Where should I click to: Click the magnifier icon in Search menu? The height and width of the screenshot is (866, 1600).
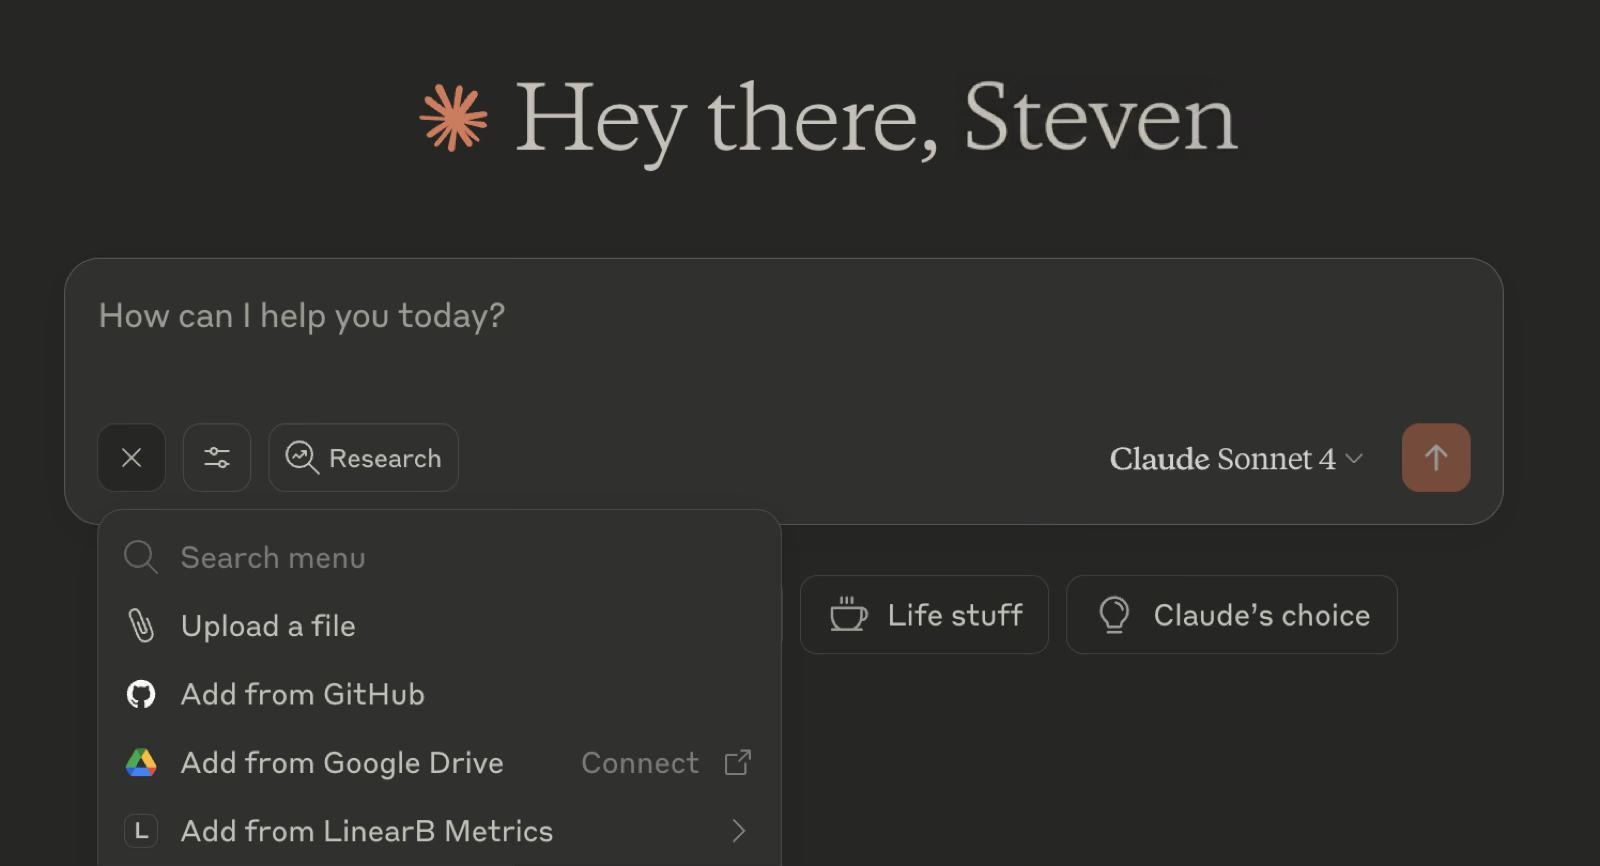pyautogui.click(x=141, y=557)
